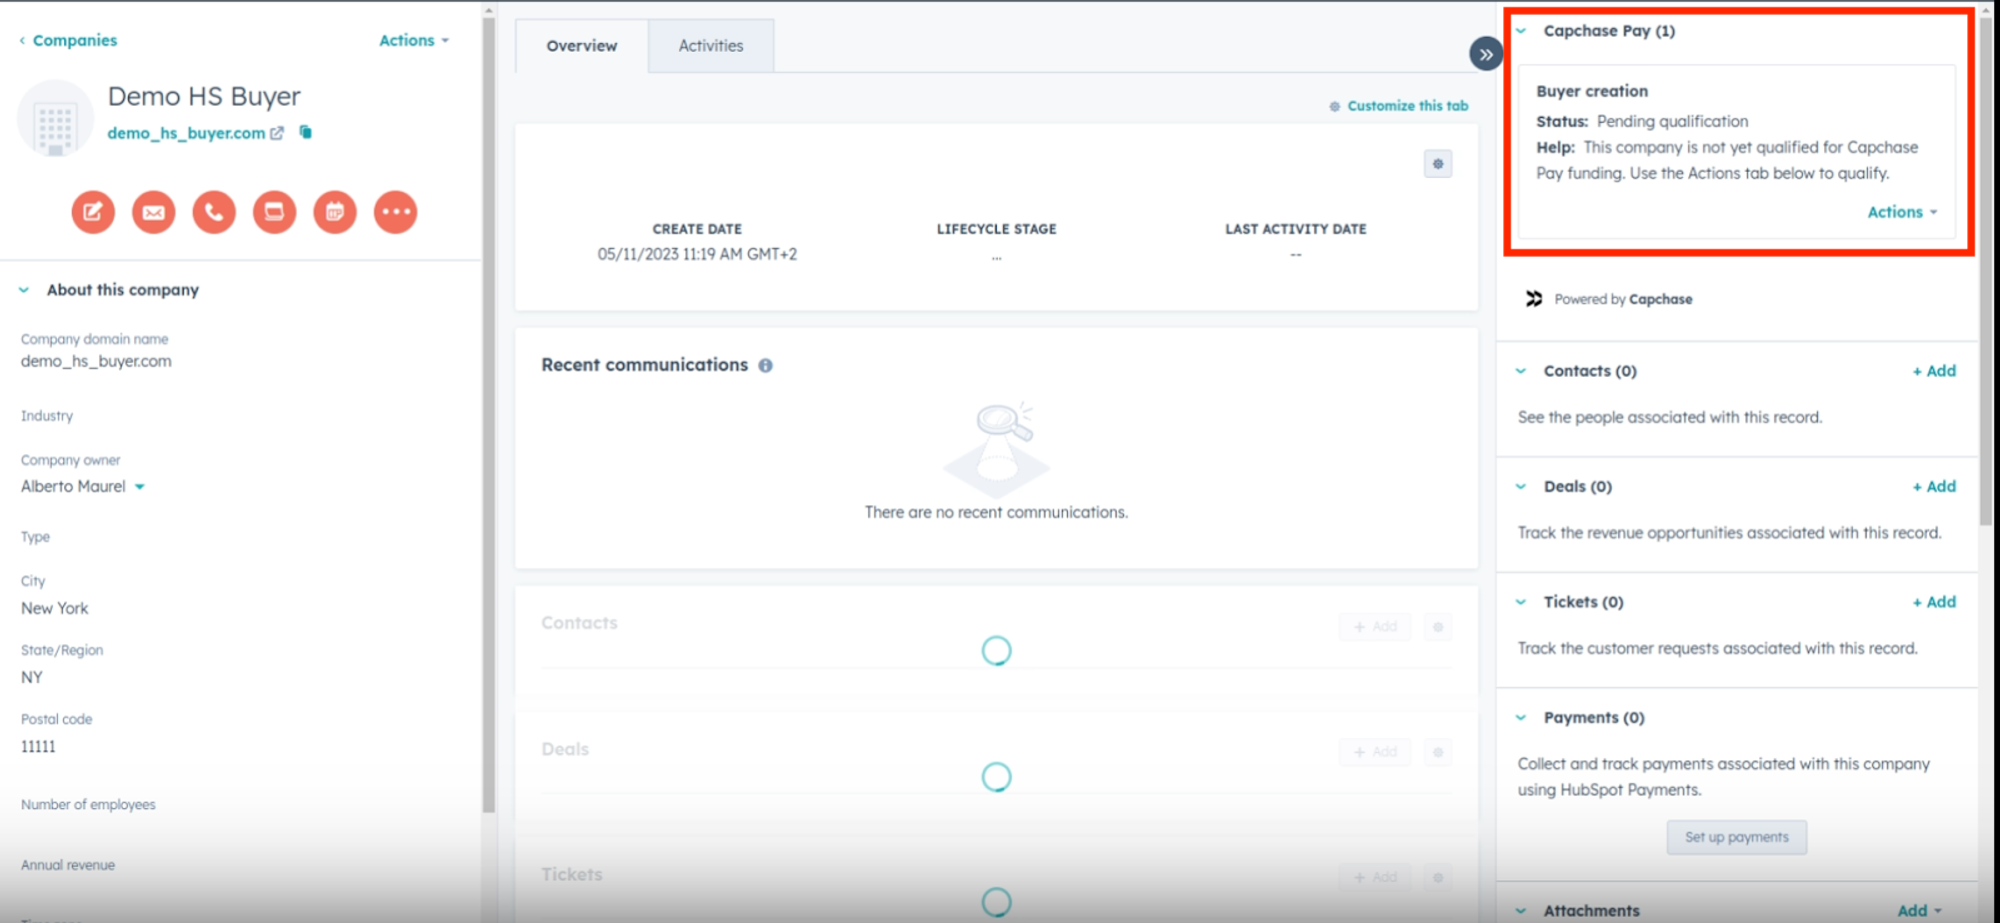This screenshot has width=2000, height=923.
Task: Create a note with the pencil icon
Action: [x=93, y=212]
